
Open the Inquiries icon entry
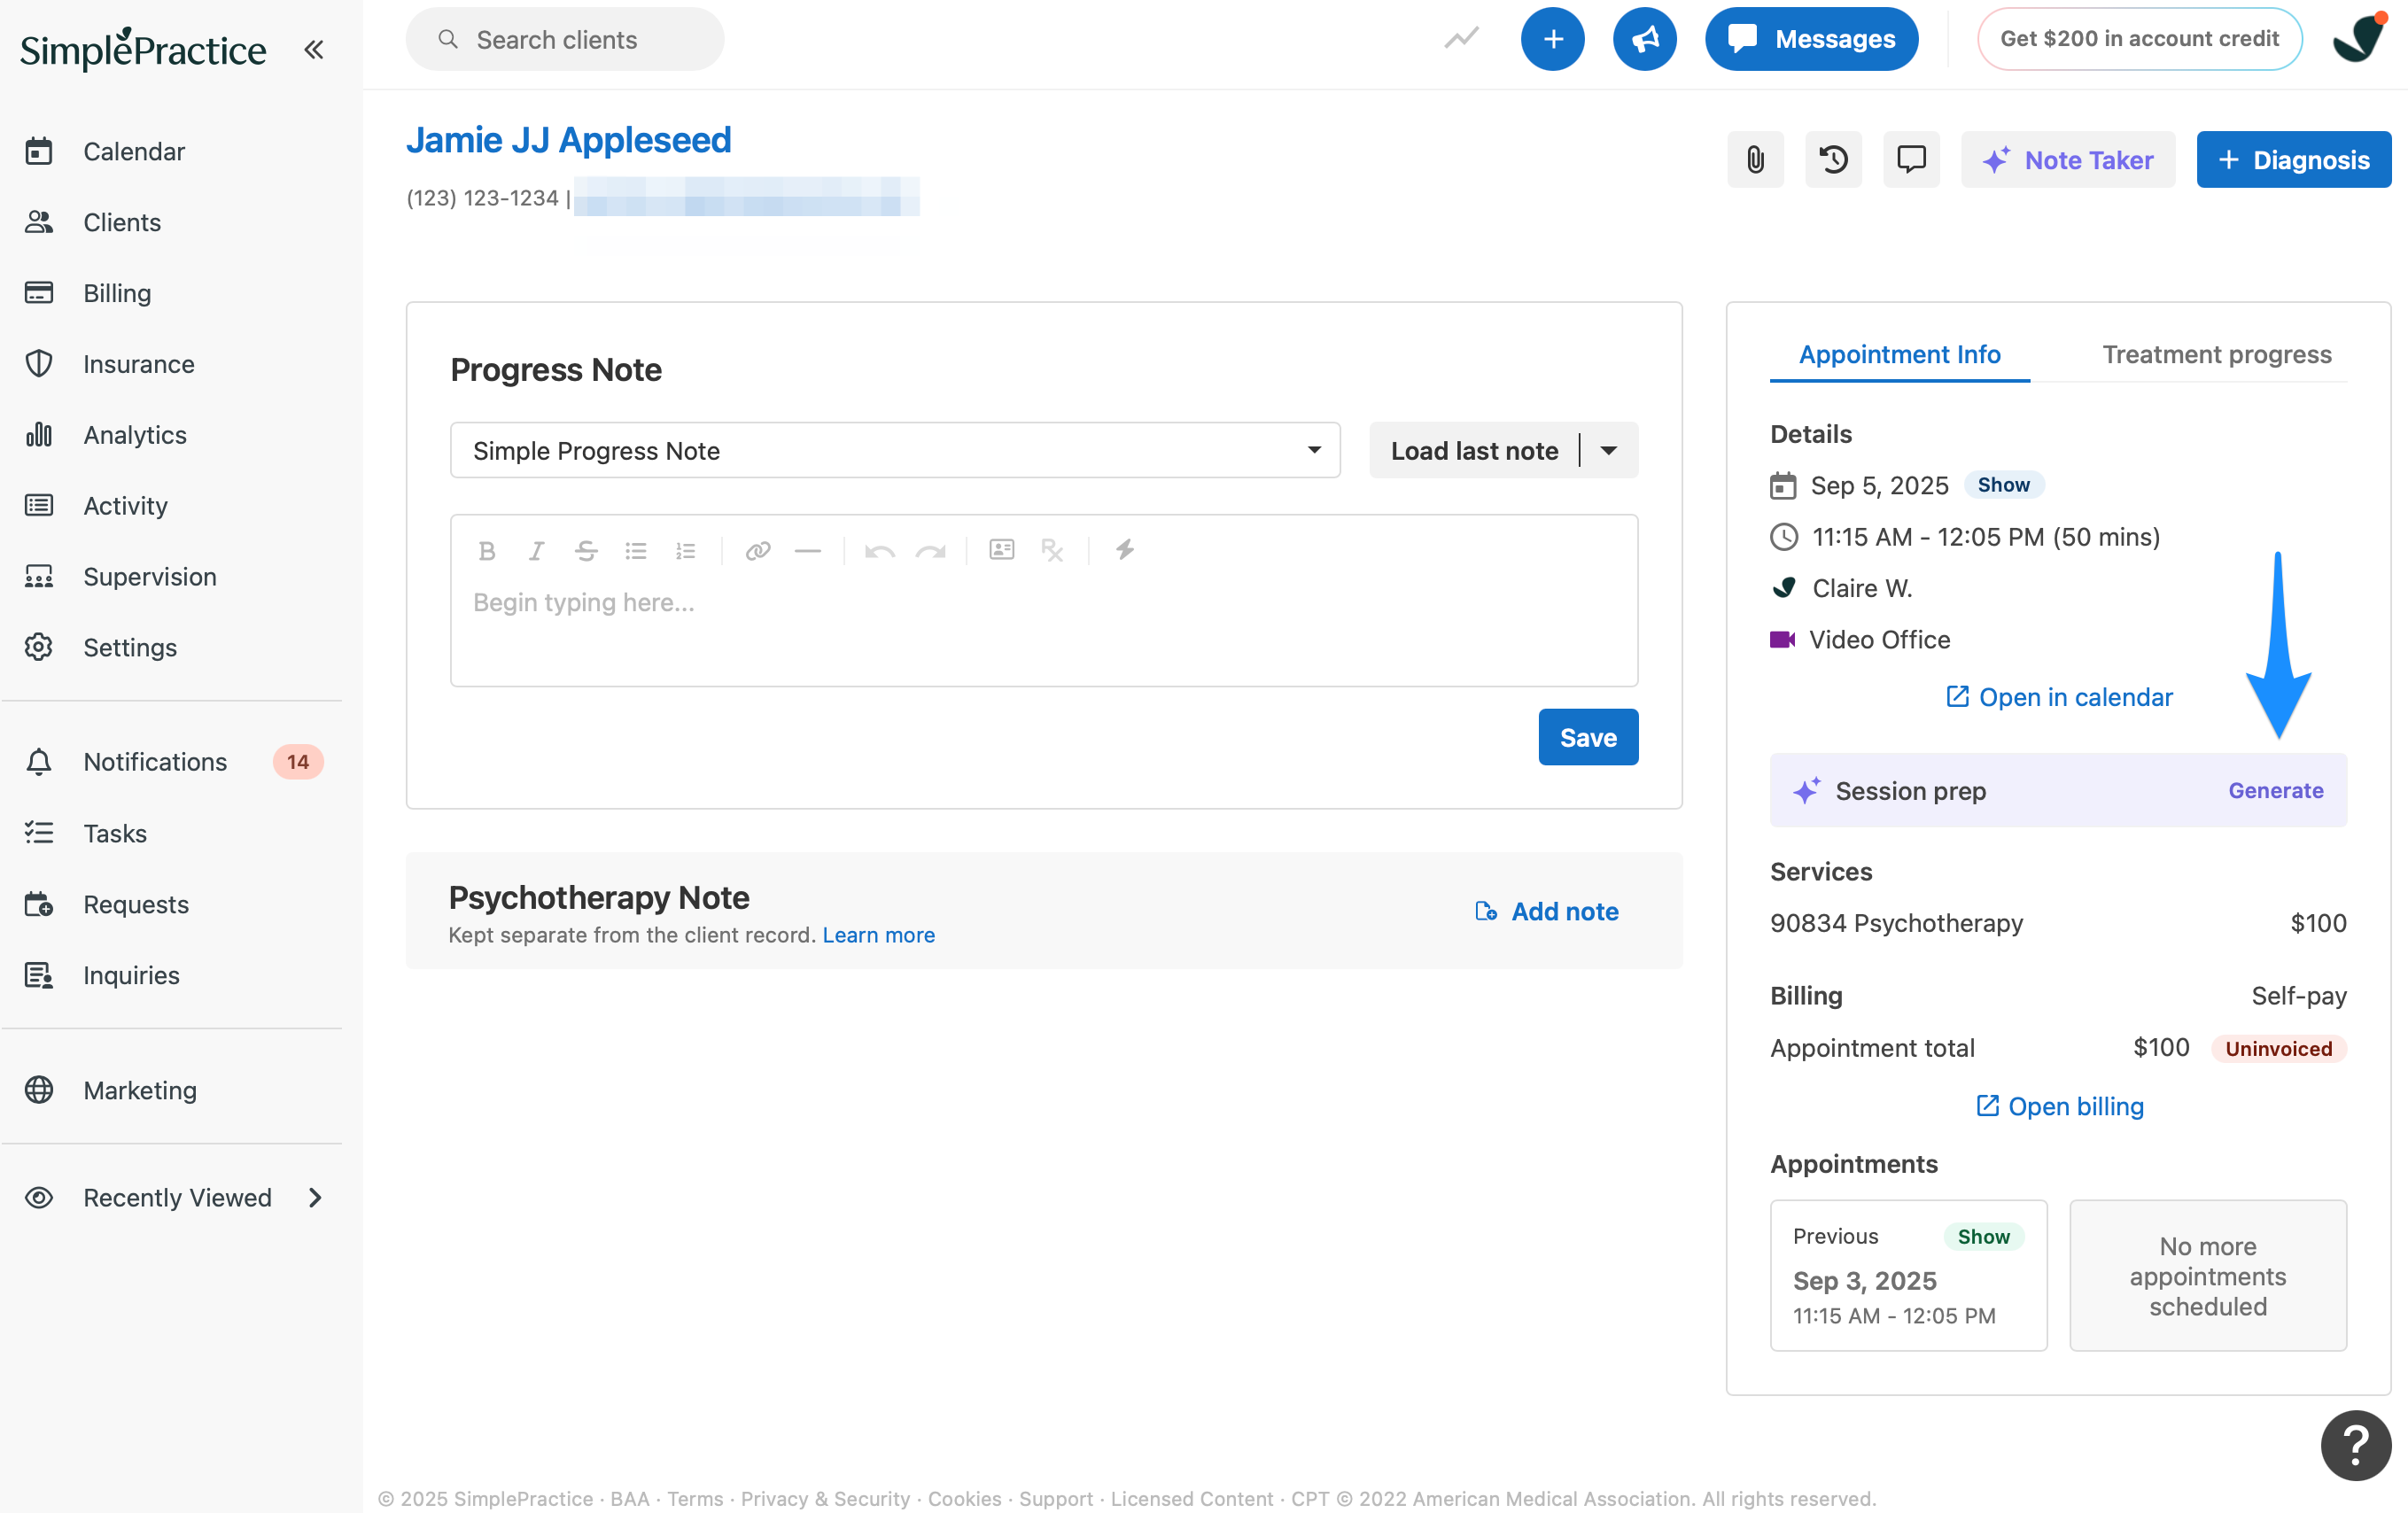pos(39,975)
